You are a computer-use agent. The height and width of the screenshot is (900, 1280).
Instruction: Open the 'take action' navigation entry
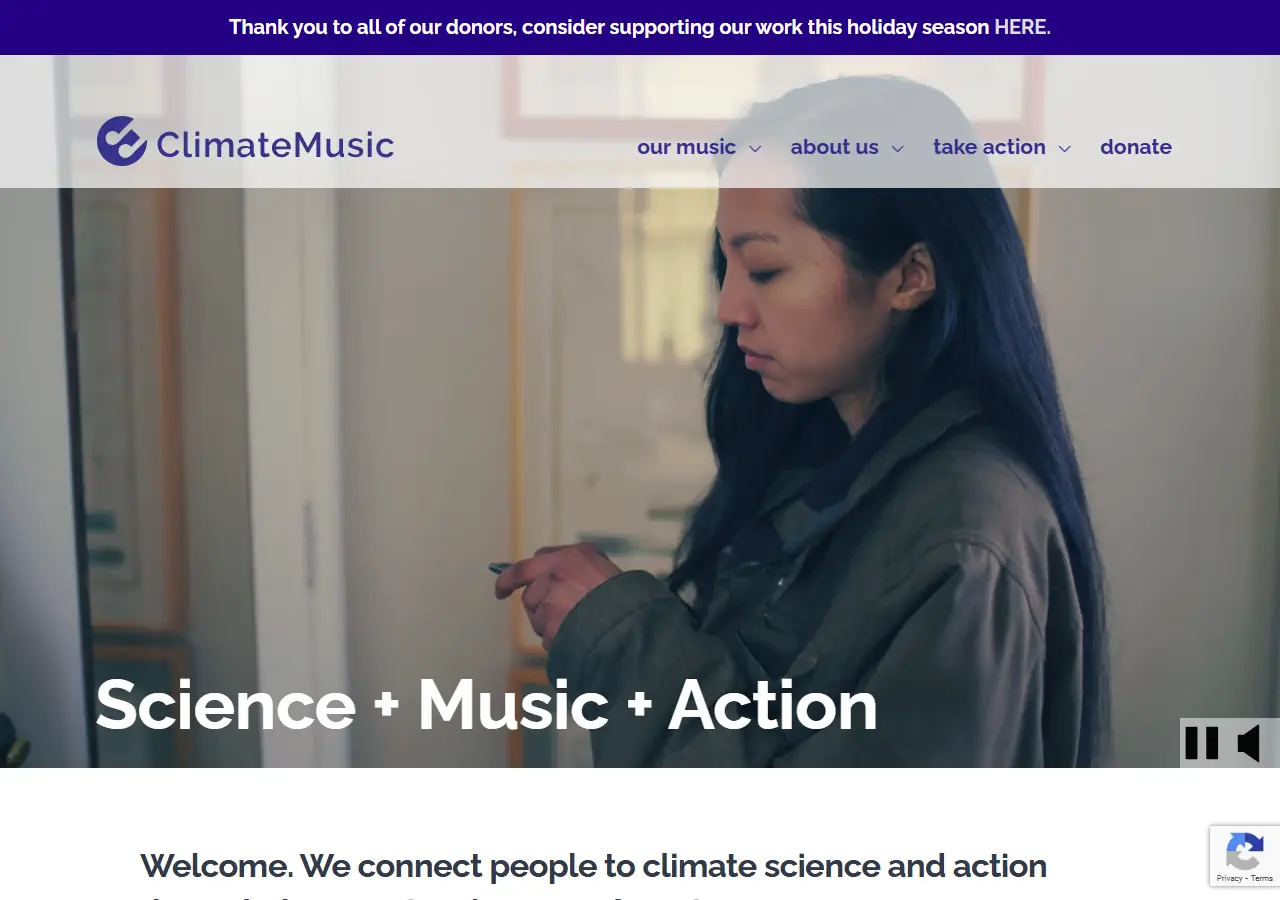[988, 147]
